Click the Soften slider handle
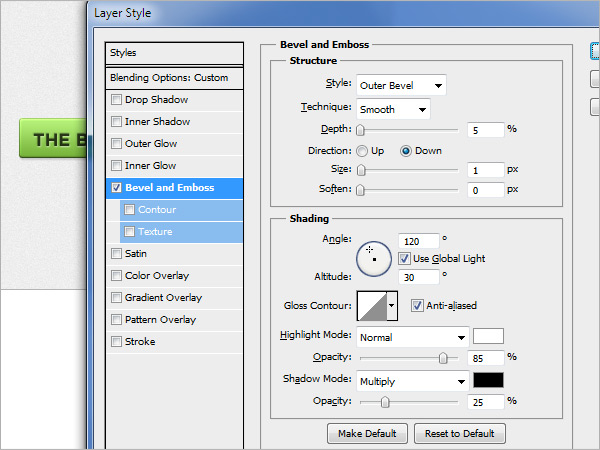This screenshot has width=600, height=450. 360,190
